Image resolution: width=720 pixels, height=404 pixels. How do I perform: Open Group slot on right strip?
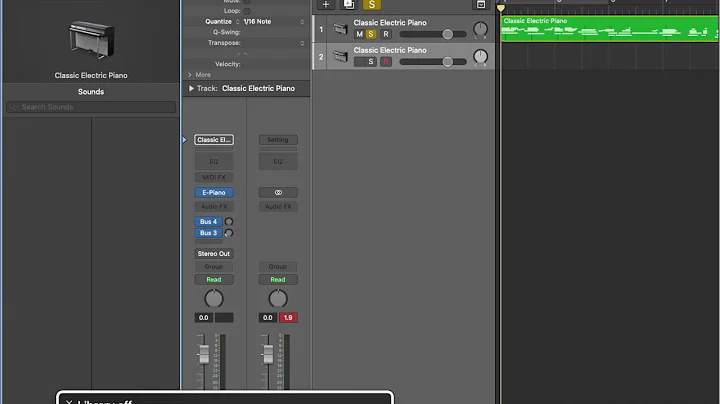coord(278,267)
